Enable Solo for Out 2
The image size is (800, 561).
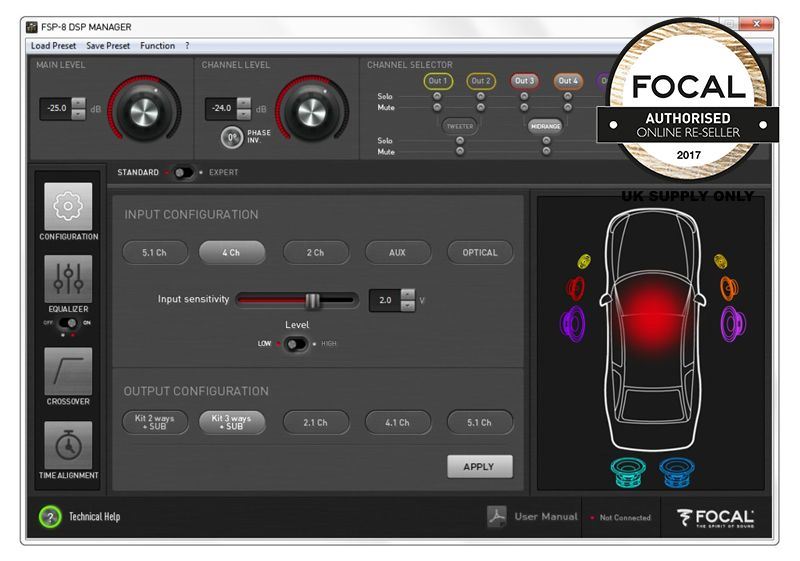pos(481,96)
